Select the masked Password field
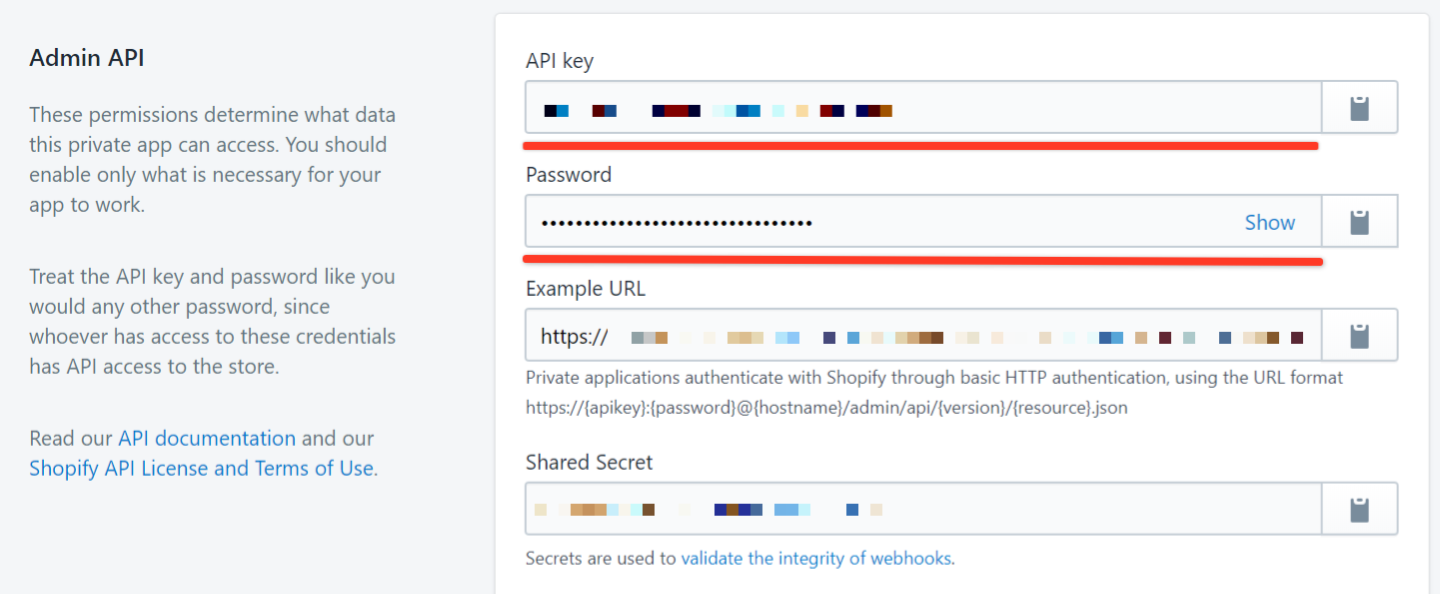Image resolution: width=1440 pixels, height=594 pixels. [x=924, y=221]
